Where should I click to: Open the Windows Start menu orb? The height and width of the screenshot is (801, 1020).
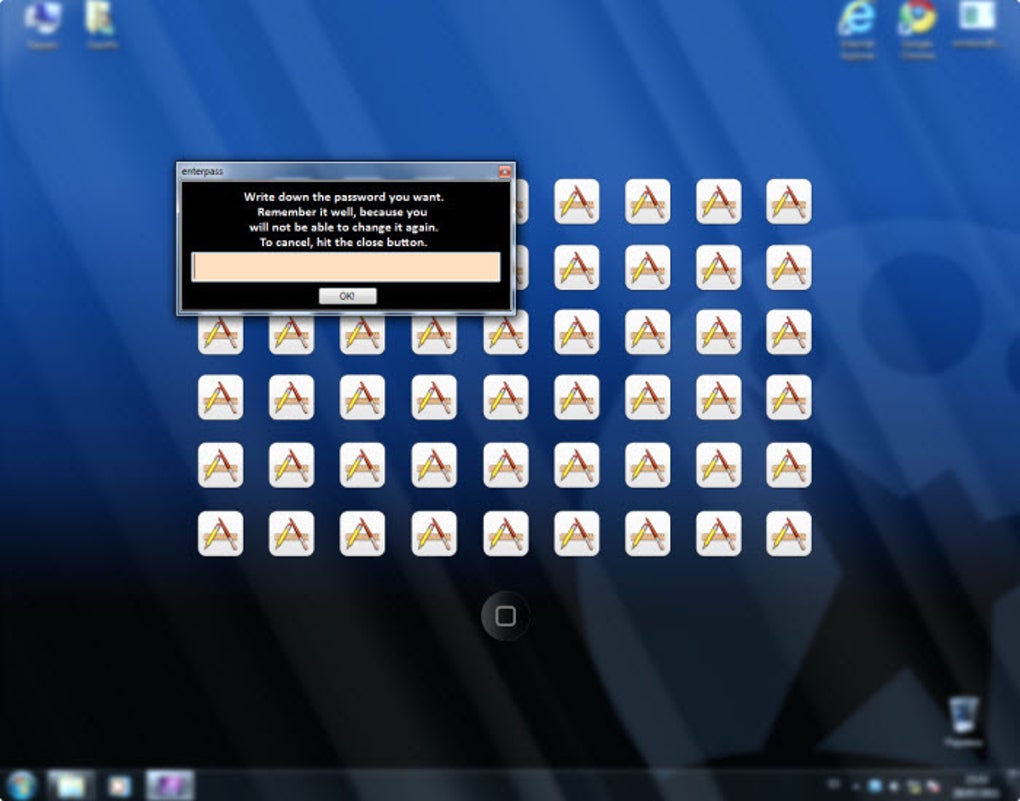pyautogui.click(x=21, y=785)
